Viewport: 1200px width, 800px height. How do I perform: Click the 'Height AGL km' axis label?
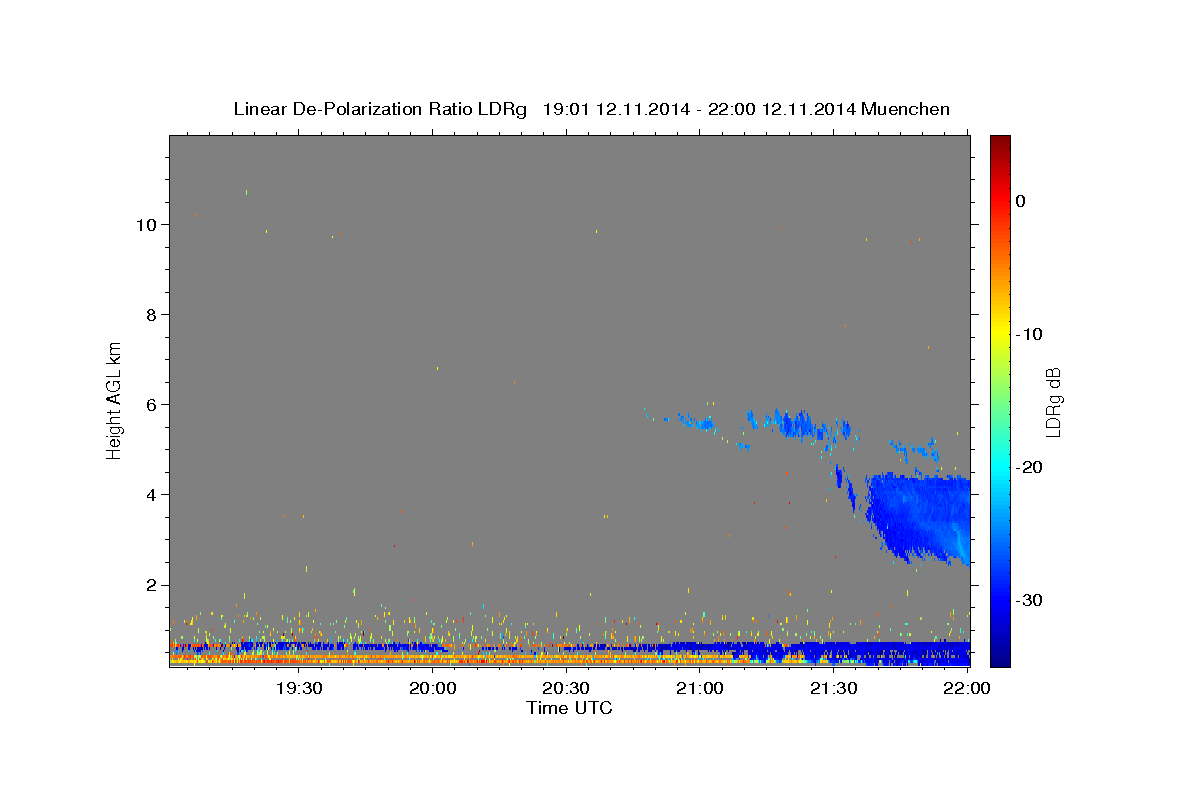[x=115, y=399]
